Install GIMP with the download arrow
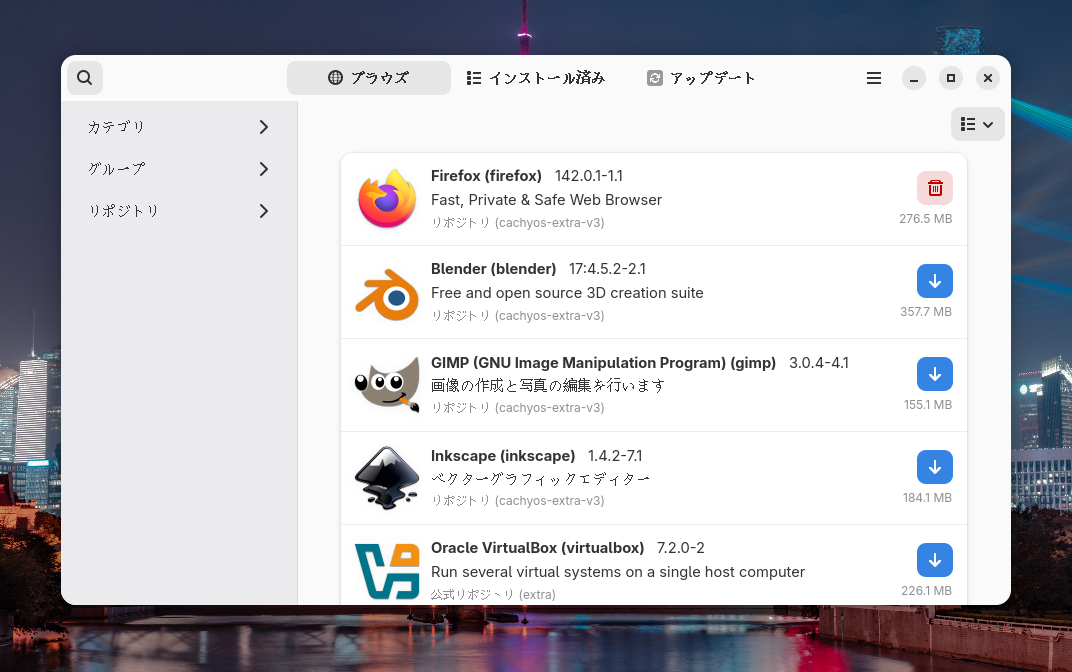 pos(935,374)
